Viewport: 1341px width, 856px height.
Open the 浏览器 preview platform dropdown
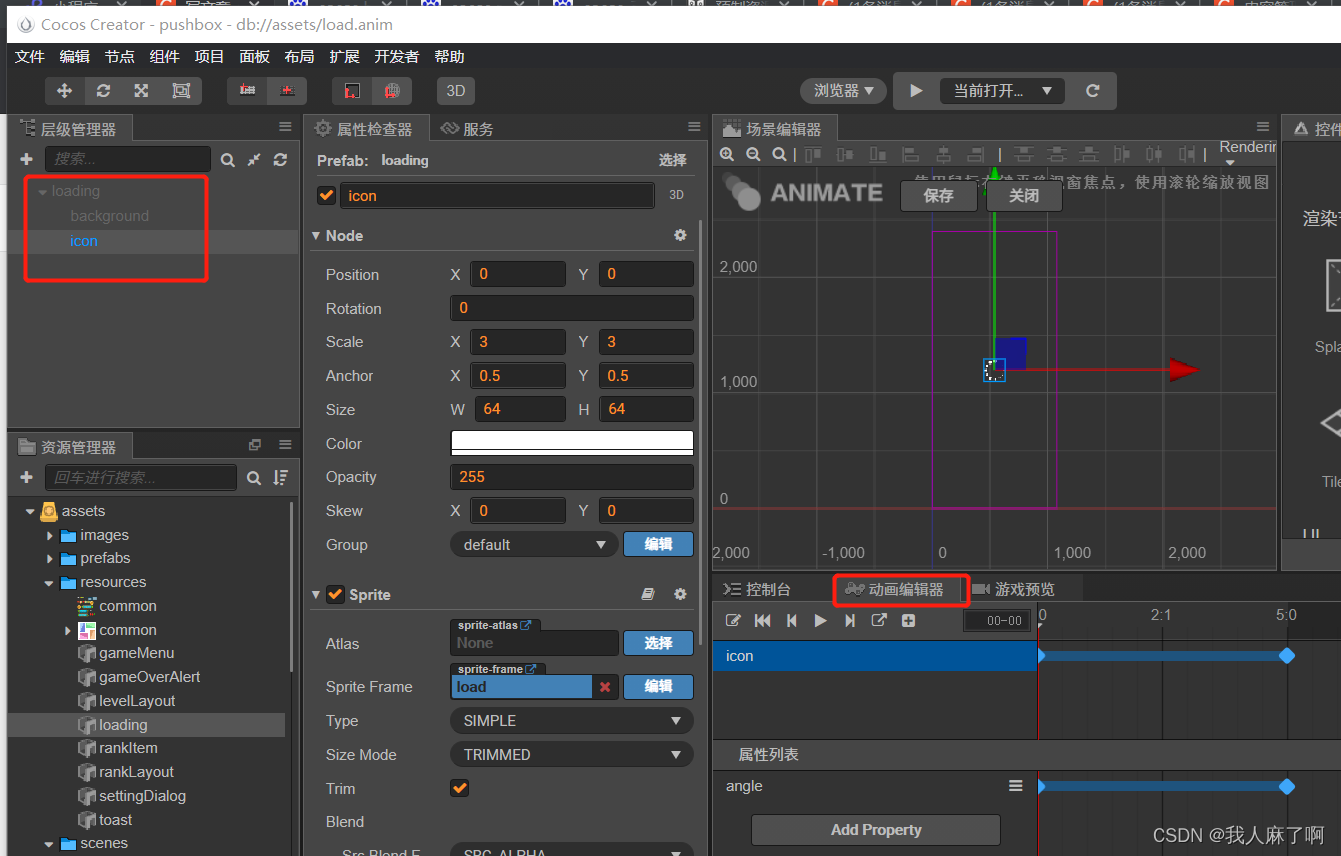click(844, 91)
